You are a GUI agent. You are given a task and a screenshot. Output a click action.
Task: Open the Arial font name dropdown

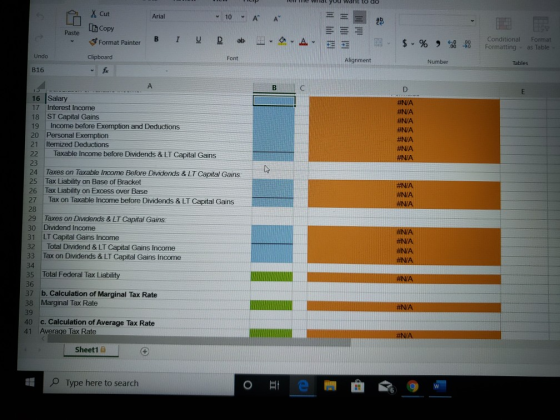[217, 17]
